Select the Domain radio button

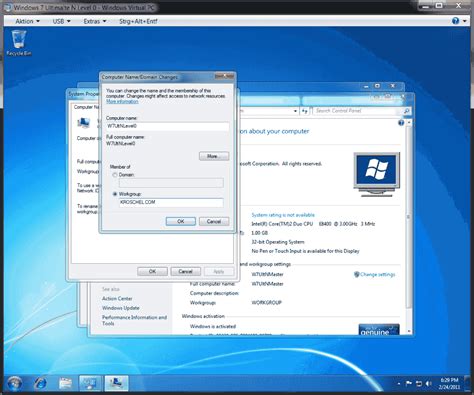115,175
